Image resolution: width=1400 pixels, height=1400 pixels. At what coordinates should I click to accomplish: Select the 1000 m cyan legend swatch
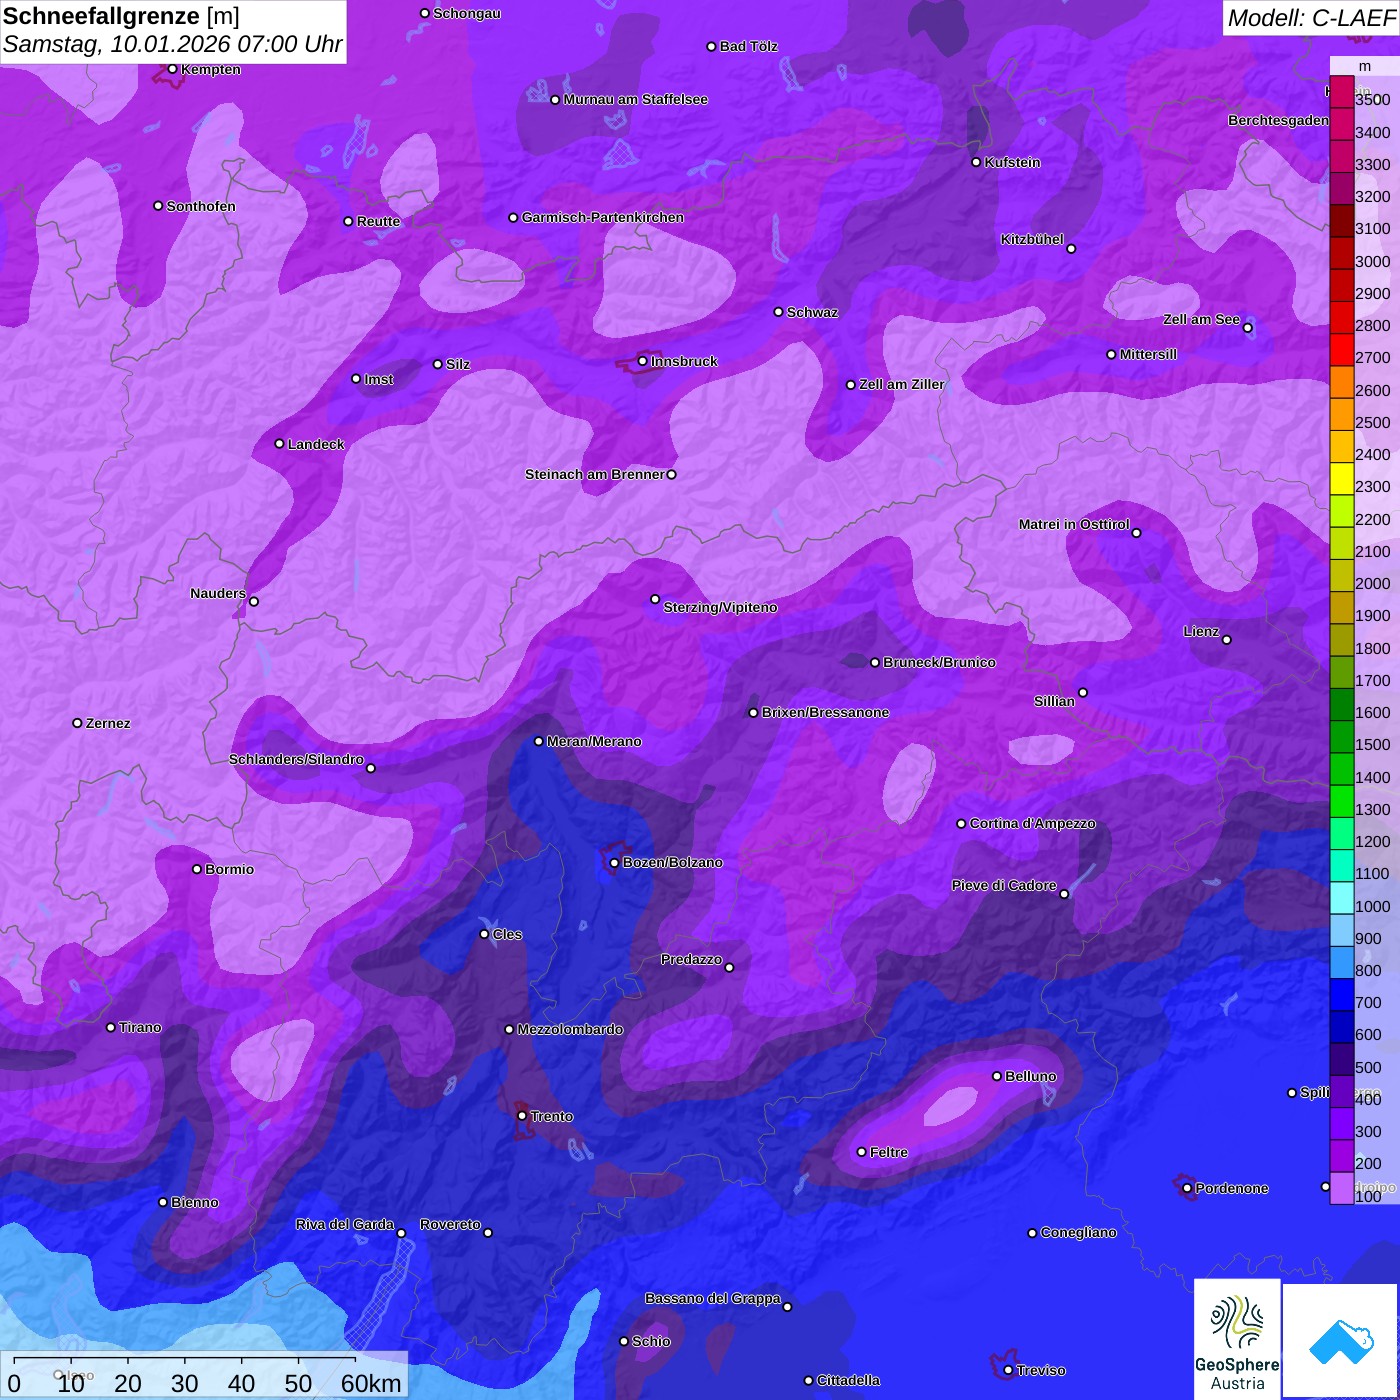point(1341,898)
